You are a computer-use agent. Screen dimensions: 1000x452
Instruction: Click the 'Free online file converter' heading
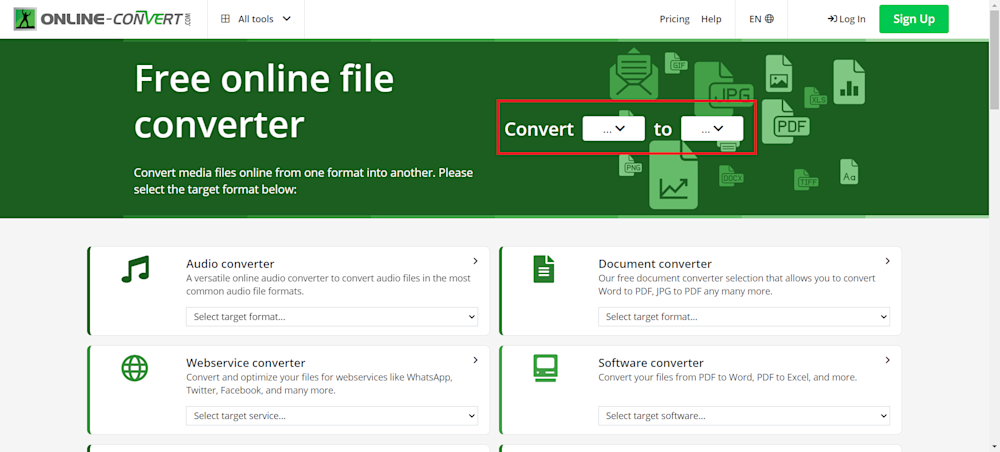264,102
